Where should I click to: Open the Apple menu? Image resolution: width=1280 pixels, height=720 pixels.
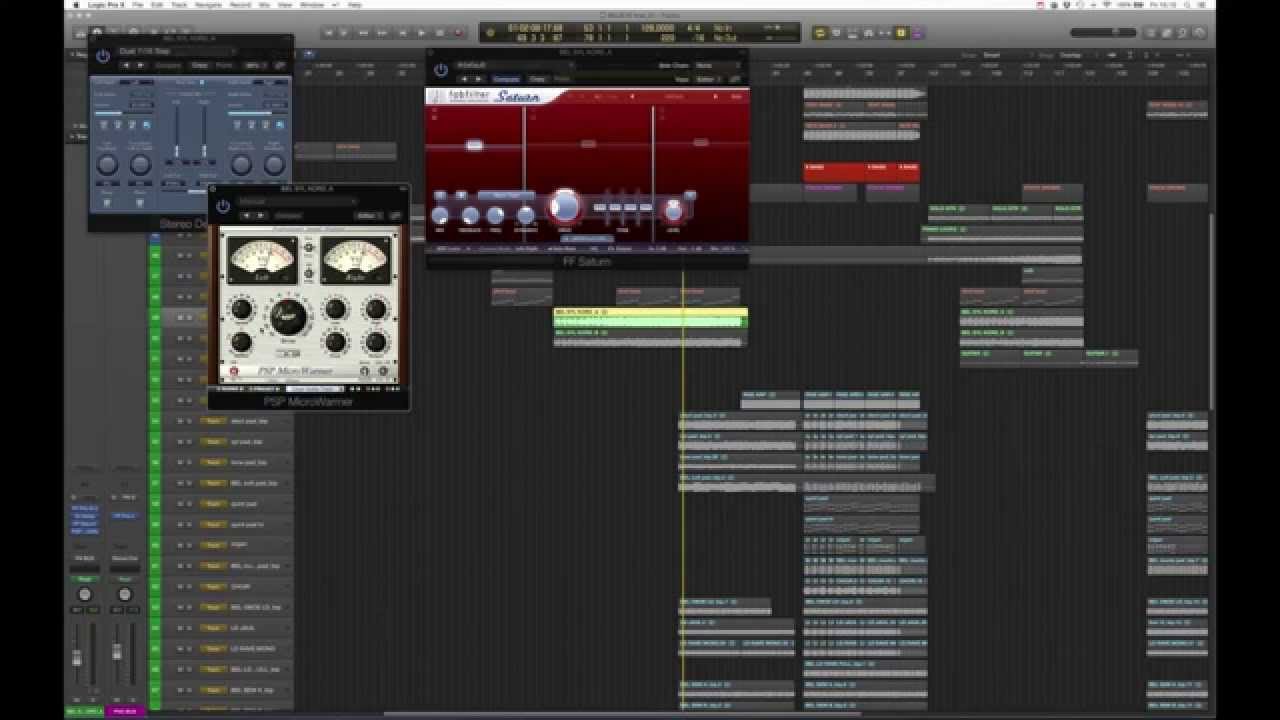(75, 5)
